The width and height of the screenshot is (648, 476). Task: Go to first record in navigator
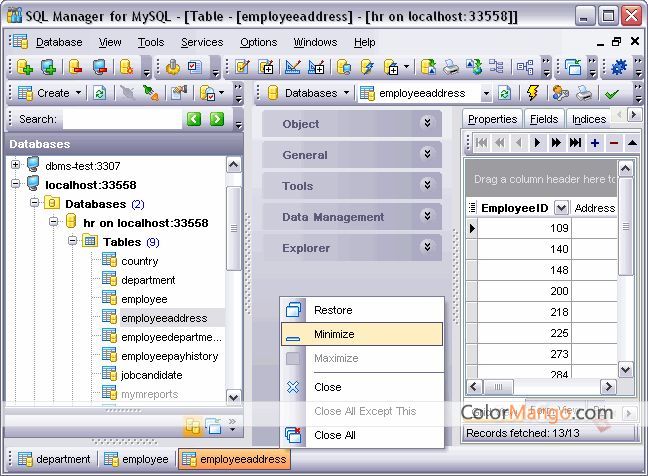tap(481, 143)
